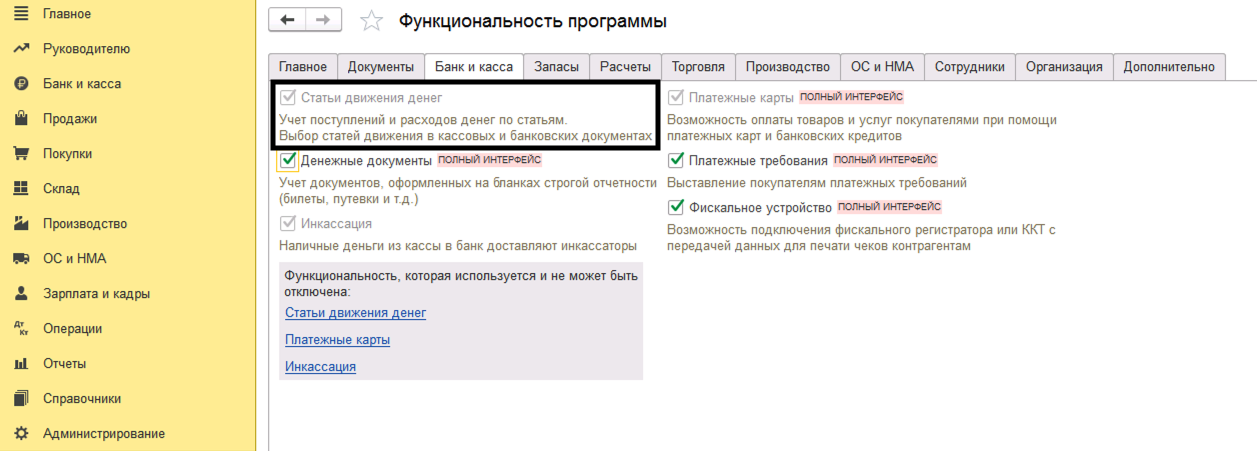
Task: Click the Зарплата и кадры person icon
Action: click(20, 294)
